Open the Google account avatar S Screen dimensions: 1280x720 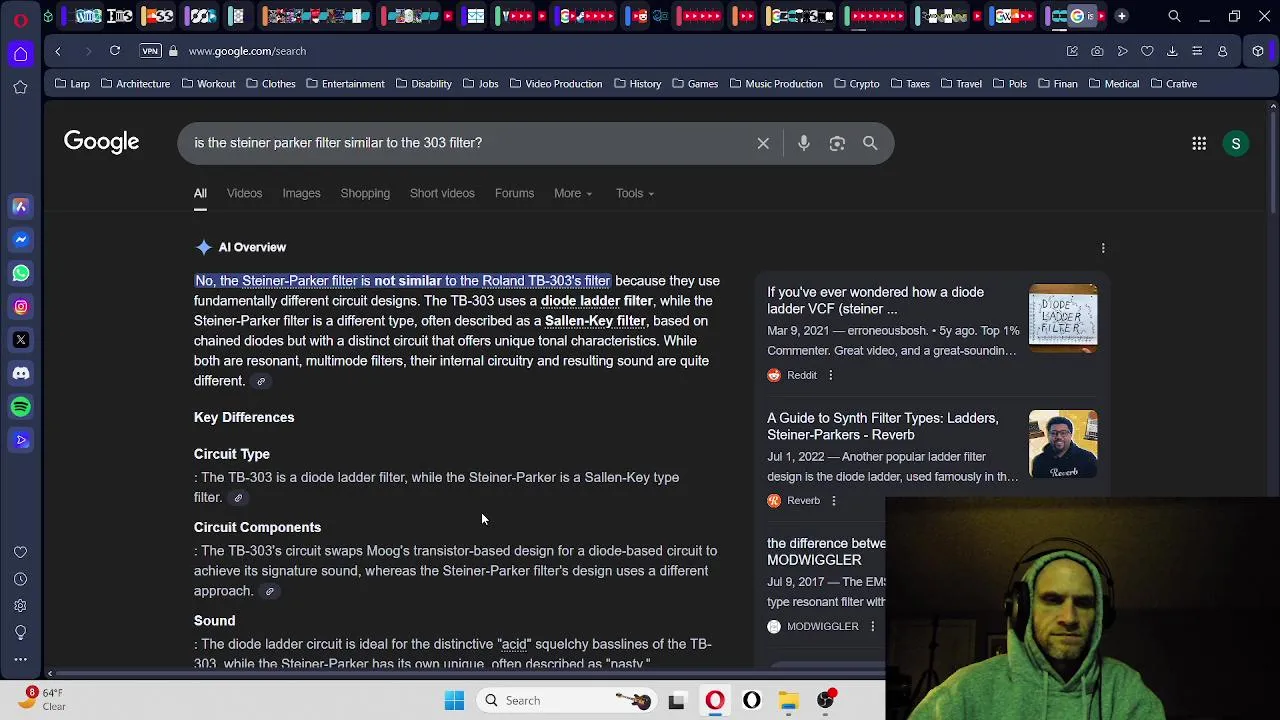coord(1236,144)
